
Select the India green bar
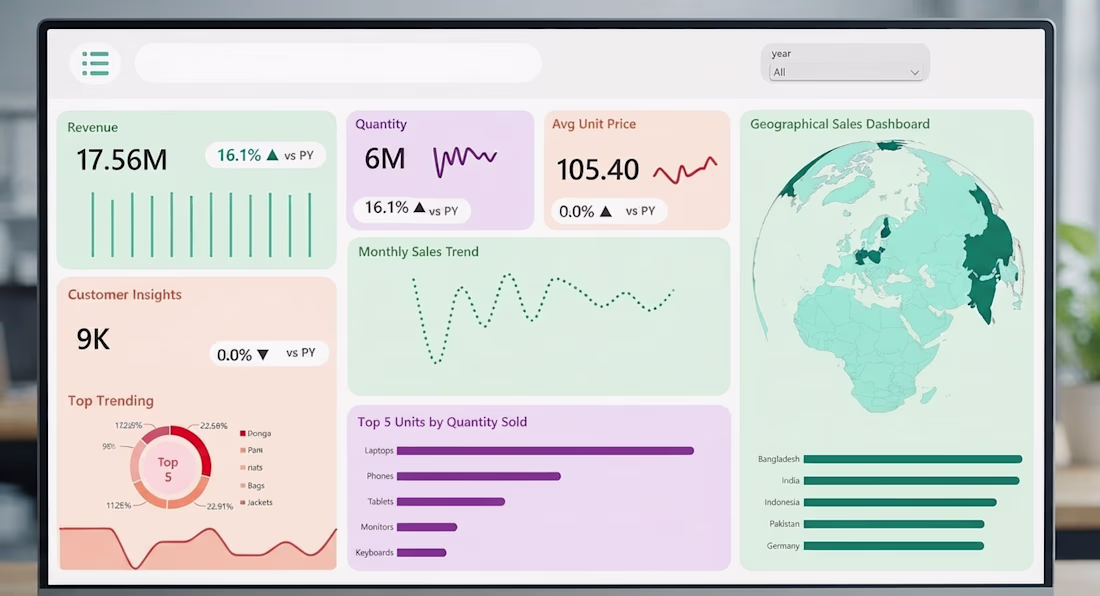coord(911,481)
